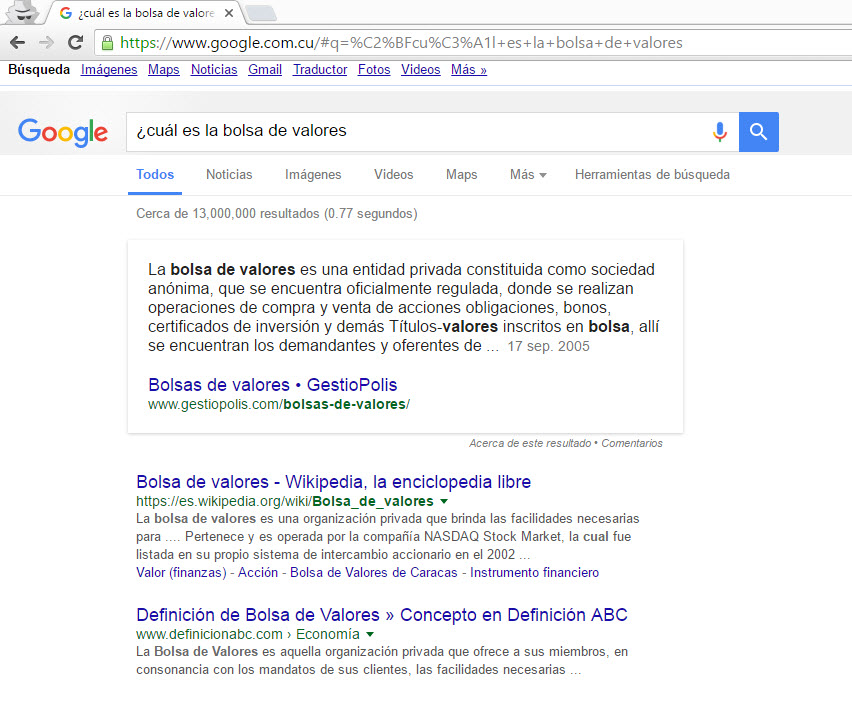Screen dimensions: 852x703
Task: Switch to the Maps results tab
Action: coord(461,174)
